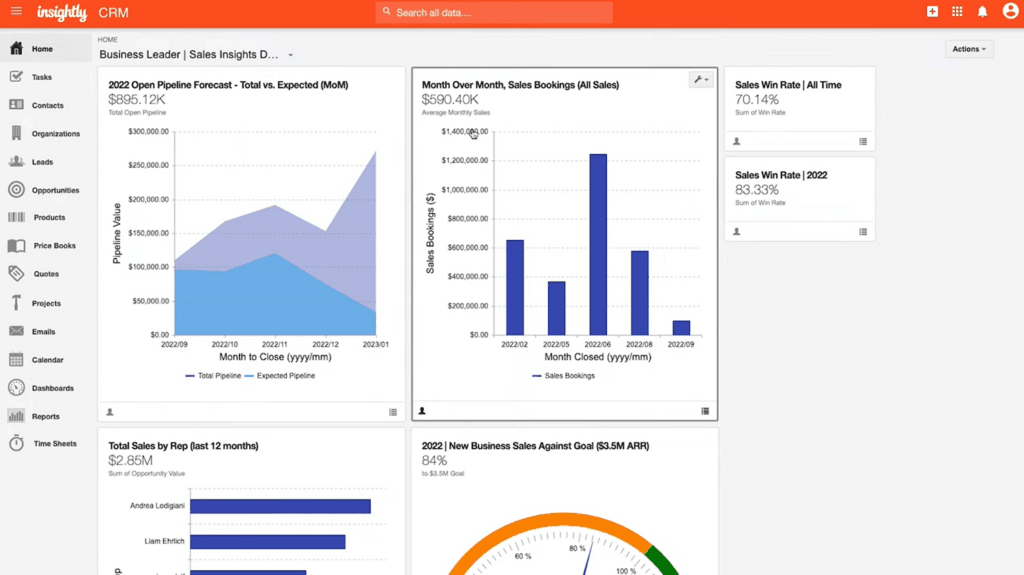Click Andrea Lodigiani's sales bar

coord(280,506)
